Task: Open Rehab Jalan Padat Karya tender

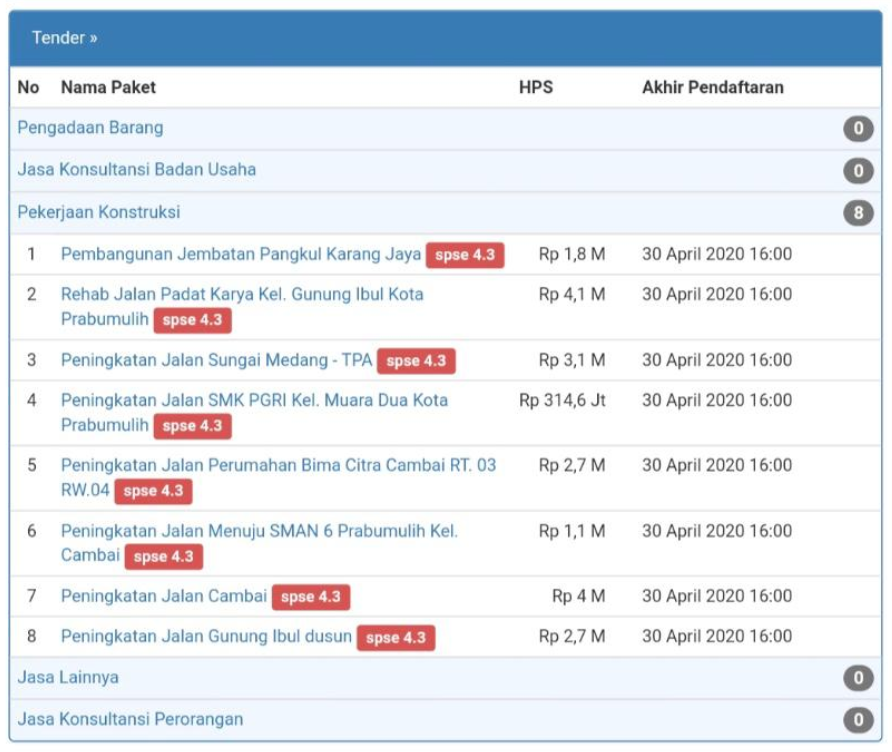Action: (242, 295)
